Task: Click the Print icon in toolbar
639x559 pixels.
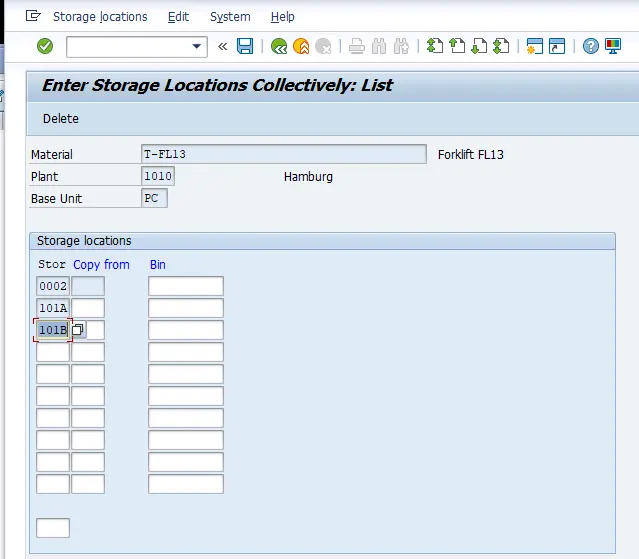Action: tap(357, 46)
